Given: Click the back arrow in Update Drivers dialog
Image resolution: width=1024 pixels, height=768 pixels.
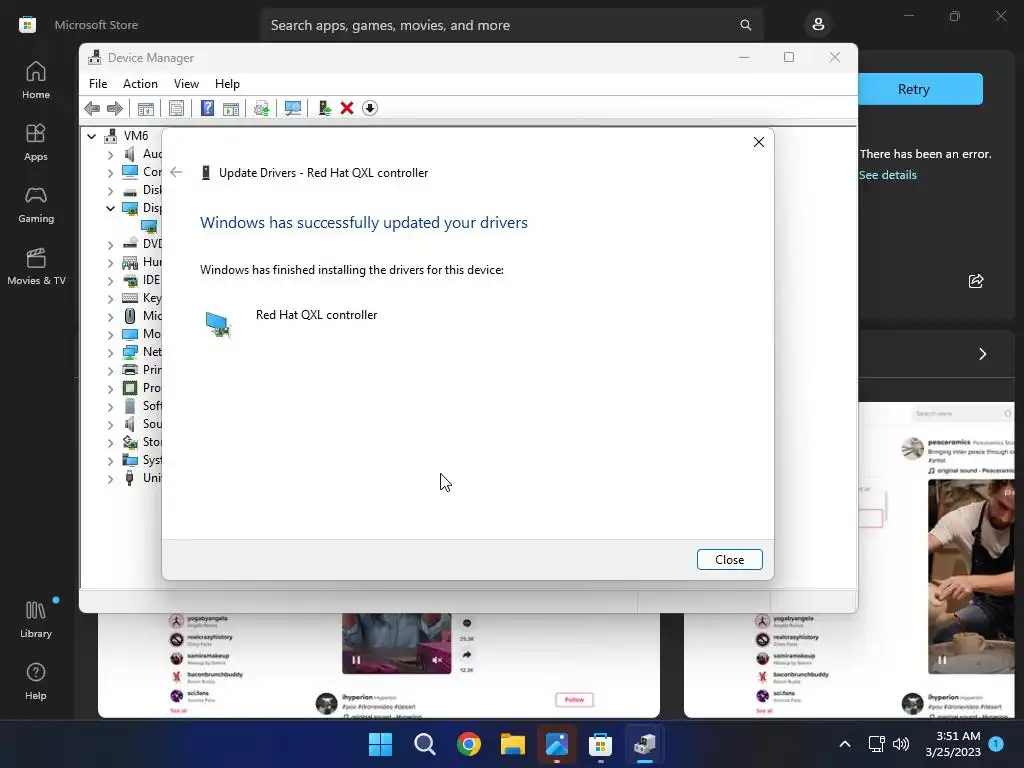Looking at the screenshot, I should point(176,172).
